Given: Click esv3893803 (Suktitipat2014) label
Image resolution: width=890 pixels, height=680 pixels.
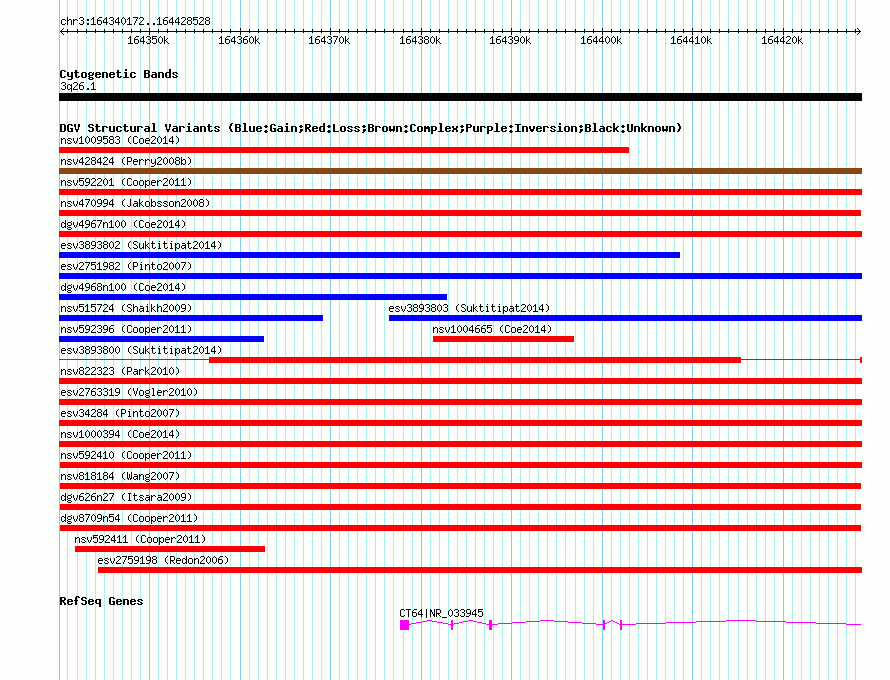Looking at the screenshot, I should (x=469, y=308).
